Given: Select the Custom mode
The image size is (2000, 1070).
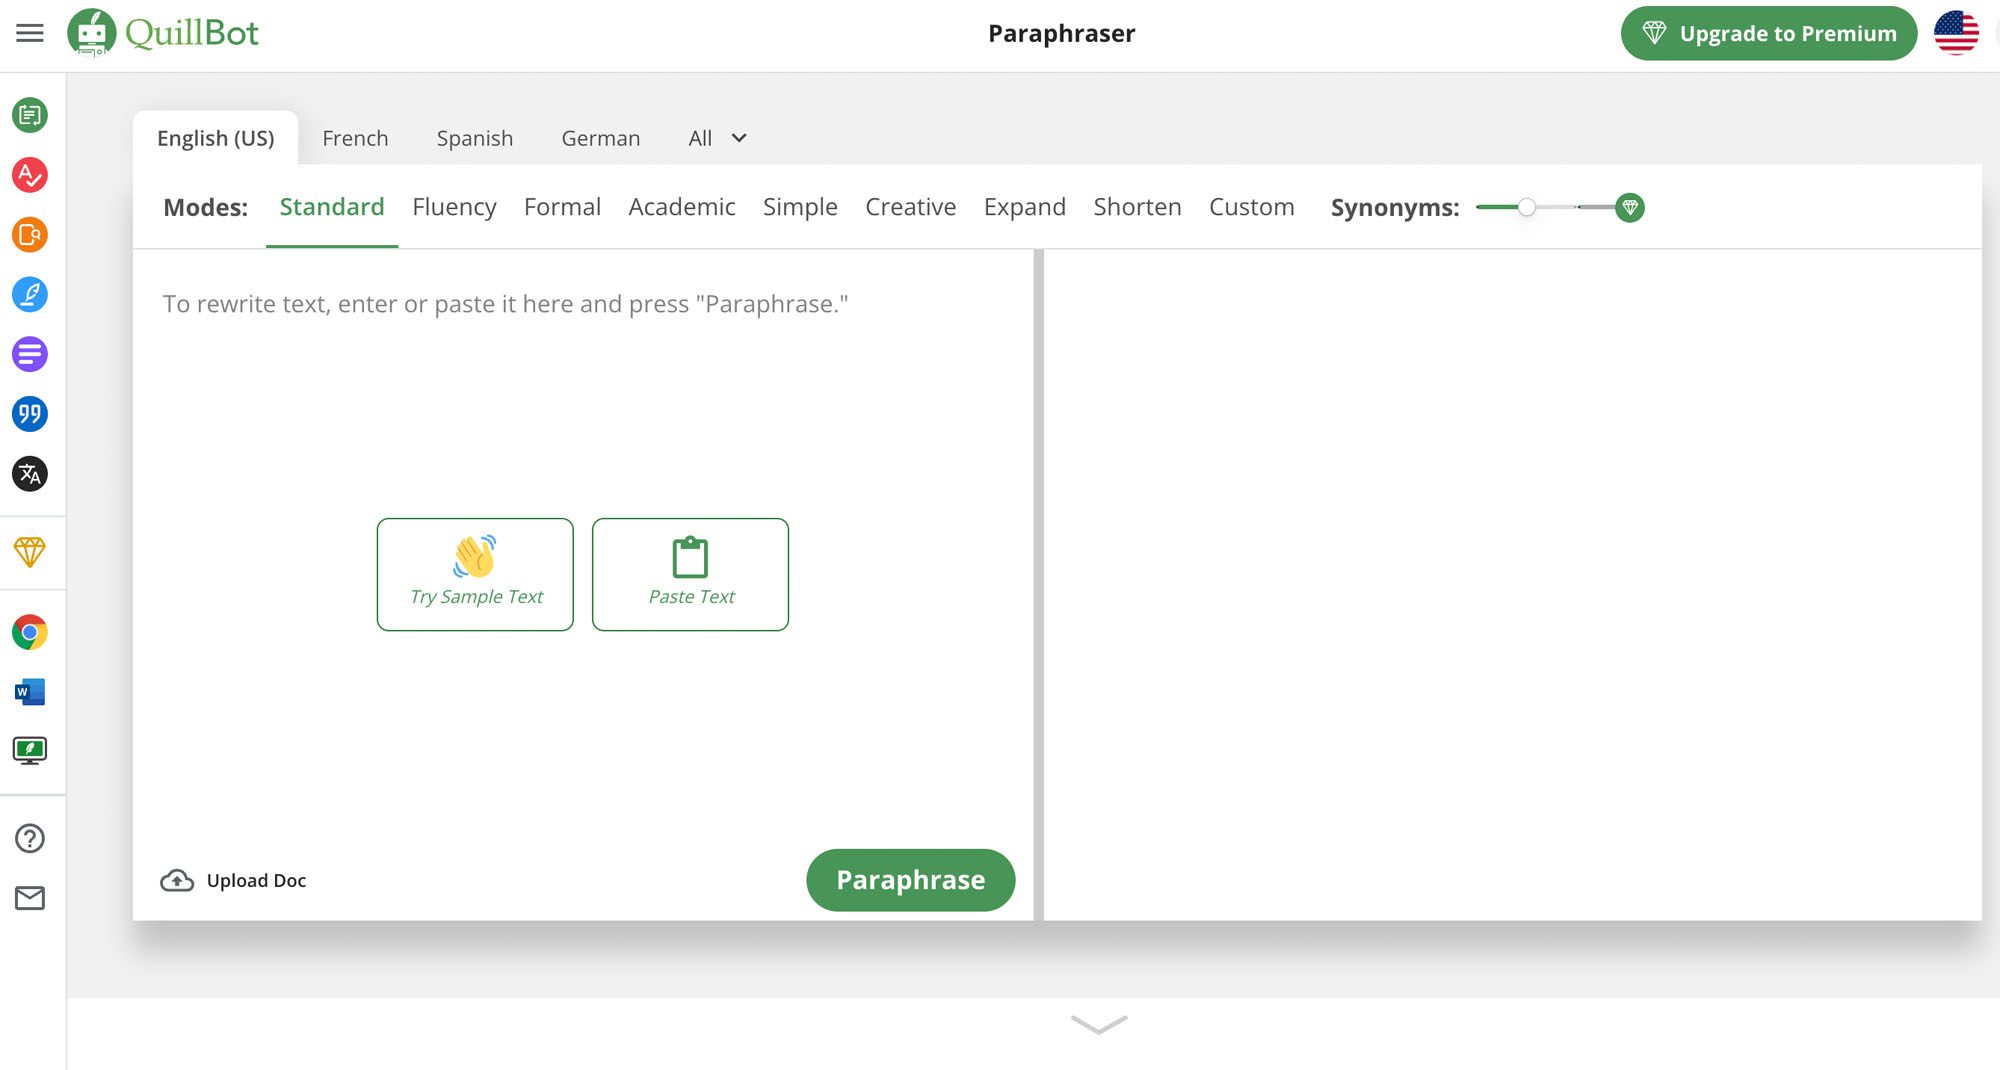Looking at the screenshot, I should (x=1252, y=207).
